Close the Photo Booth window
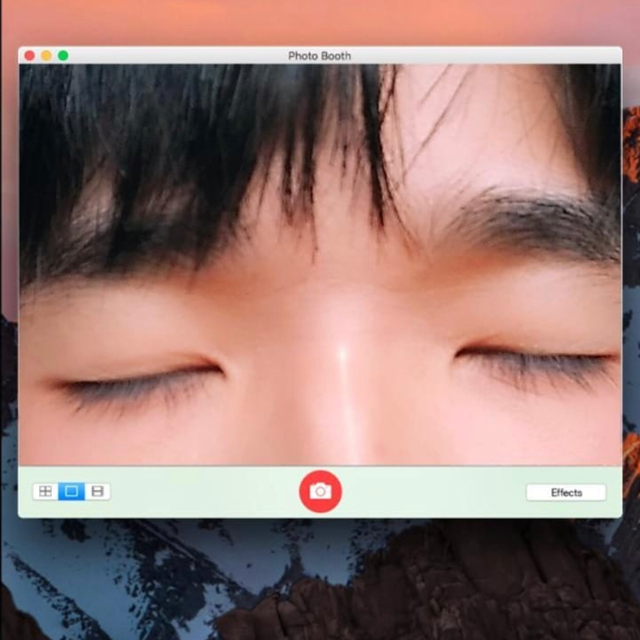 coord(30,56)
